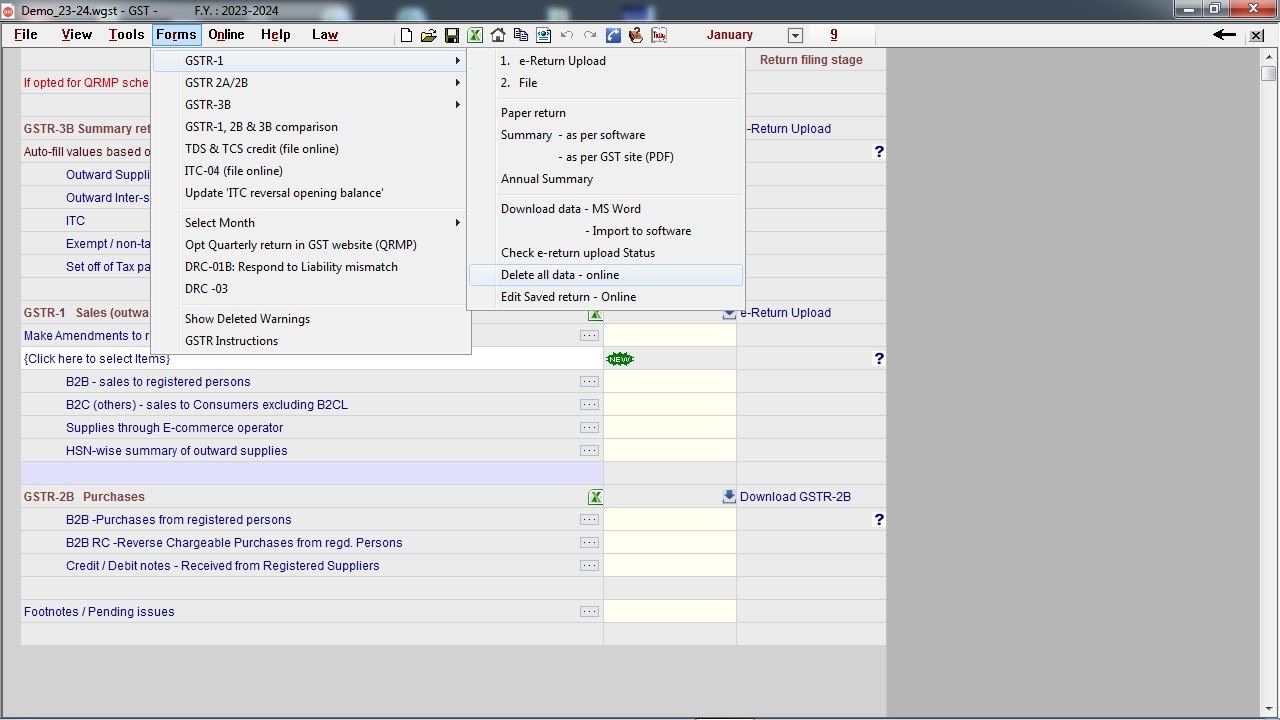1280x720 pixels.
Task: Open ellipsis button for B2B sales row
Action: 589,382
